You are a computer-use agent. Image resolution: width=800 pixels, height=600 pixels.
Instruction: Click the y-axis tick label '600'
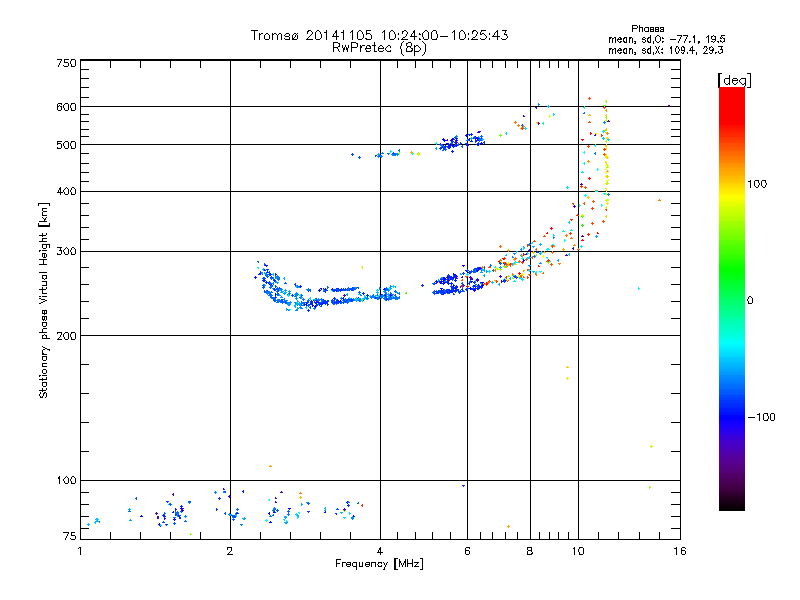pos(66,107)
